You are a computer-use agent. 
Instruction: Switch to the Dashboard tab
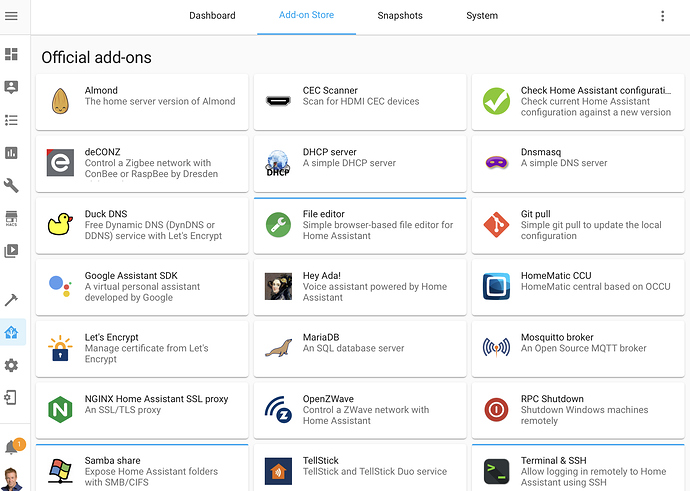coord(212,16)
